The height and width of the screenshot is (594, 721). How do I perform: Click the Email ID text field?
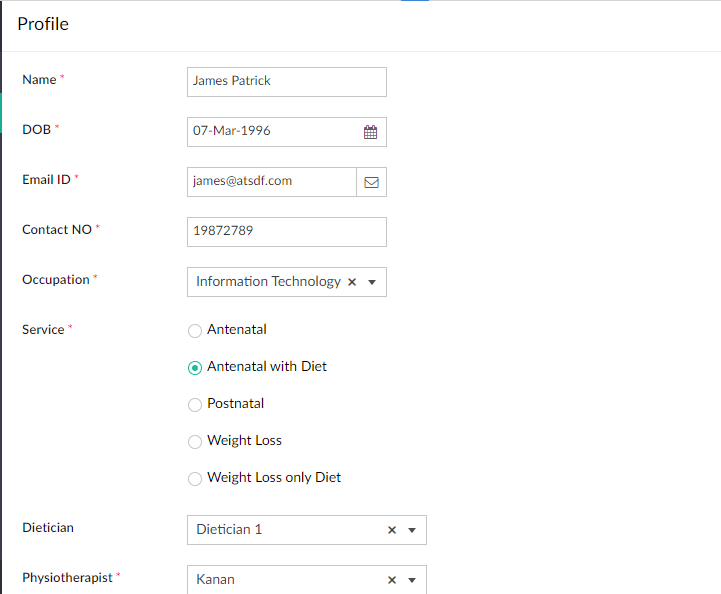(x=270, y=182)
